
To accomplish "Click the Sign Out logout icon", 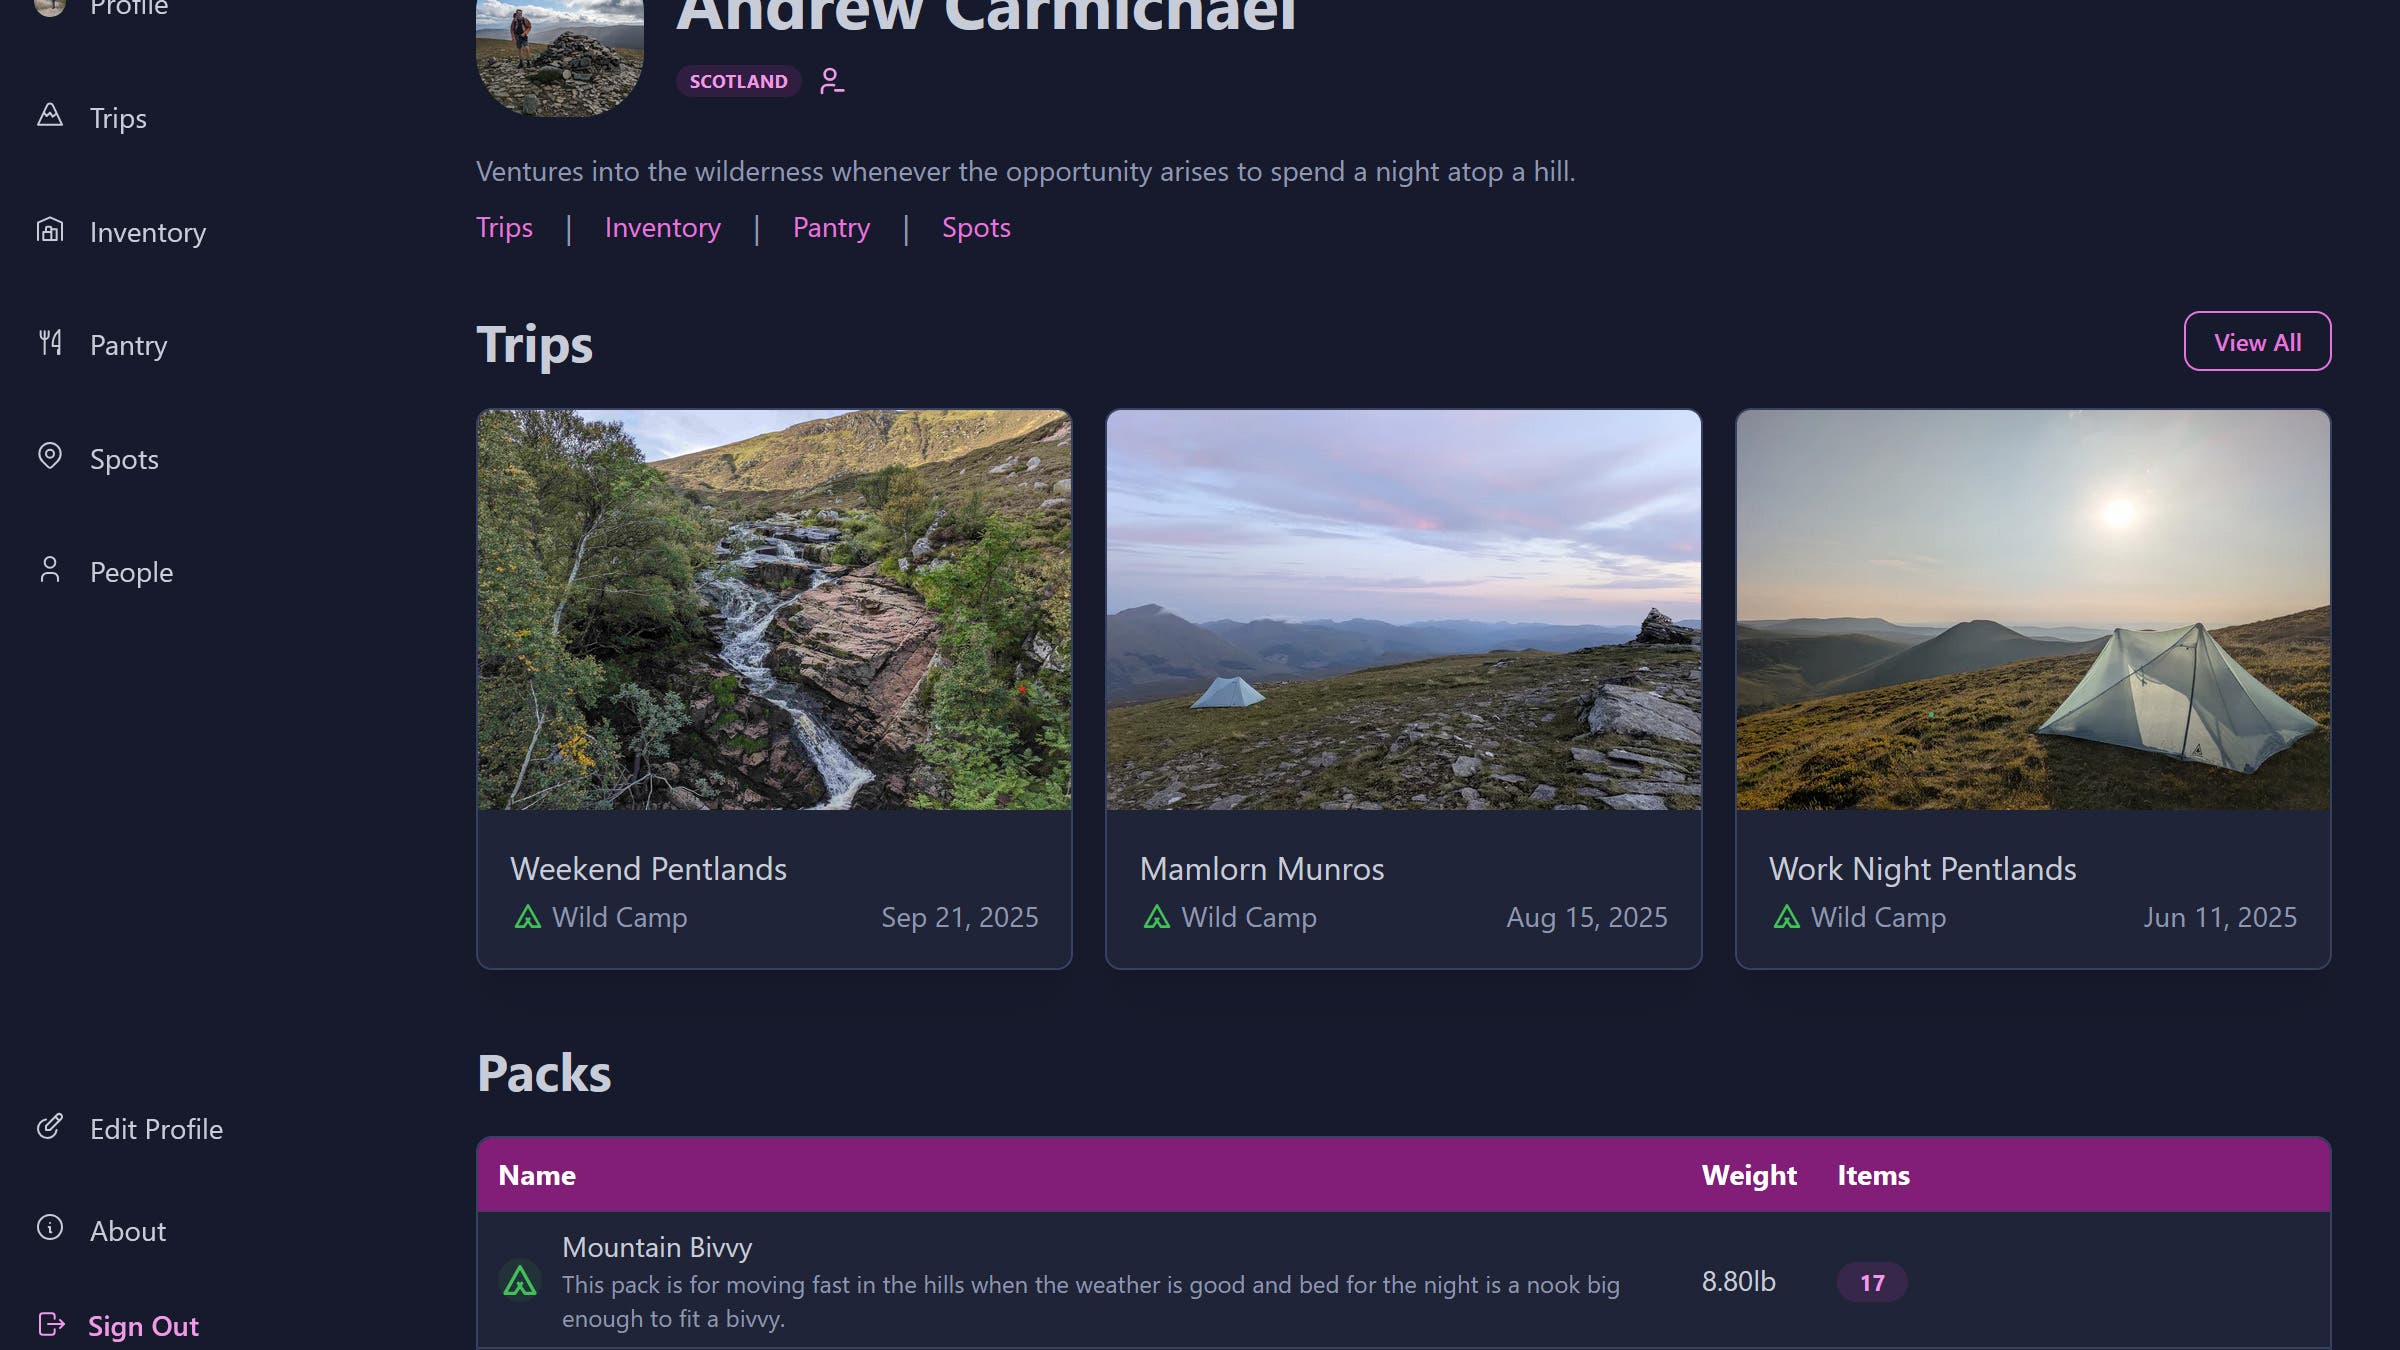I will 49,1321.
